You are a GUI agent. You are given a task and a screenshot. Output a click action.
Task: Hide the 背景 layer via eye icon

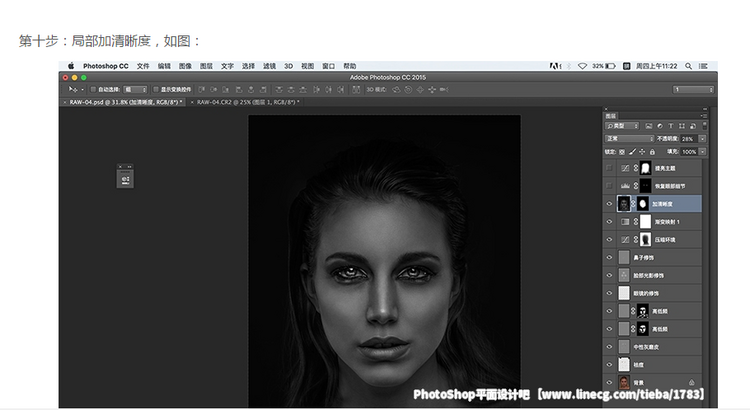click(610, 383)
